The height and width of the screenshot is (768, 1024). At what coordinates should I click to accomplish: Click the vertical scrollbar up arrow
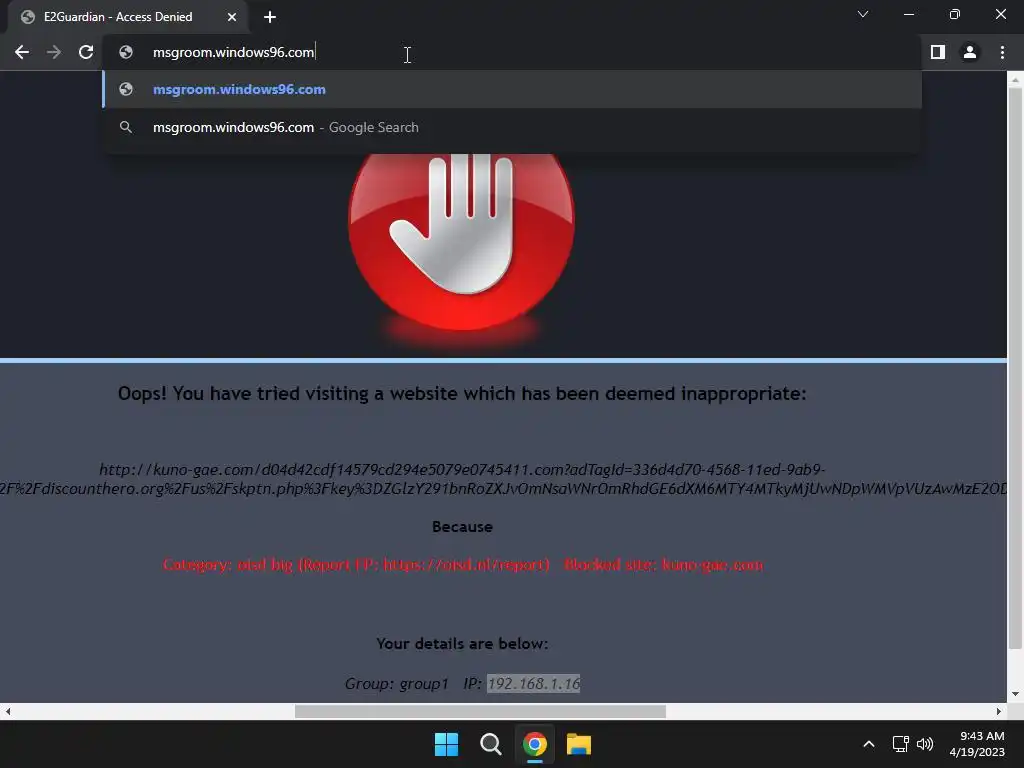tap(1015, 80)
